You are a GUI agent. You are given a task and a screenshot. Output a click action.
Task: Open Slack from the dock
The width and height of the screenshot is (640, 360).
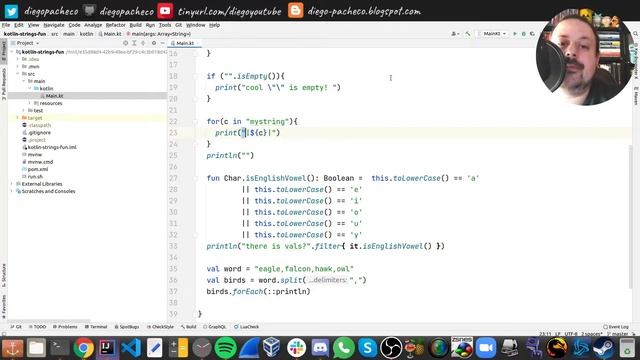pyautogui.click(x=296, y=348)
